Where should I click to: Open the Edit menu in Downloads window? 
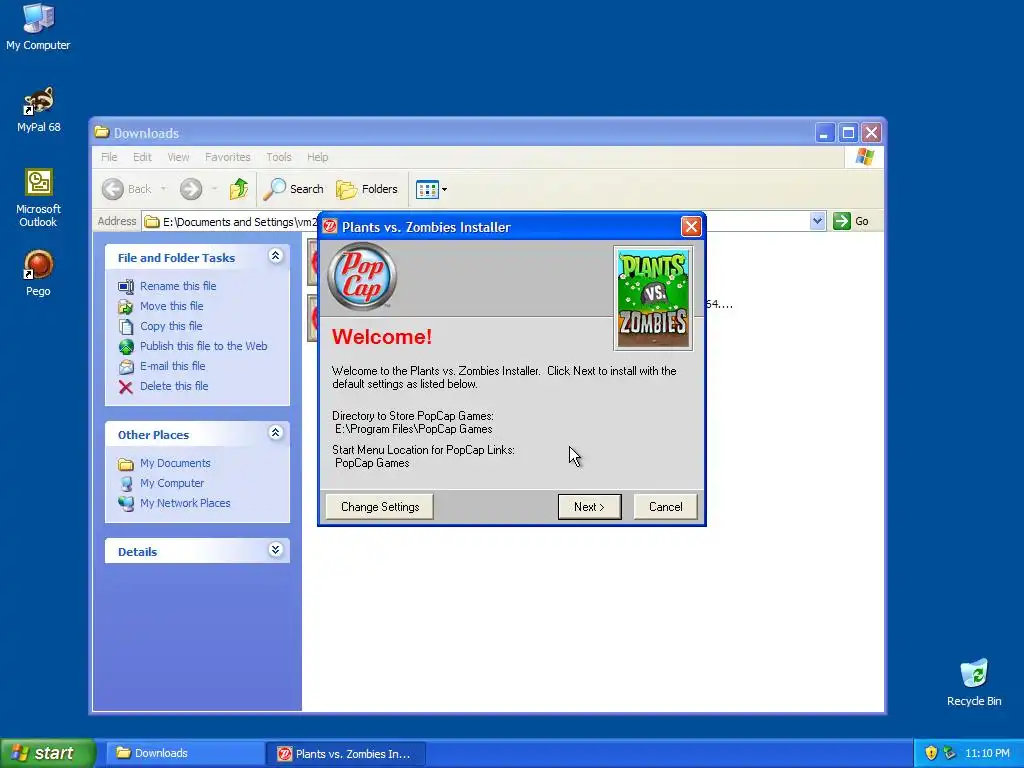142,157
